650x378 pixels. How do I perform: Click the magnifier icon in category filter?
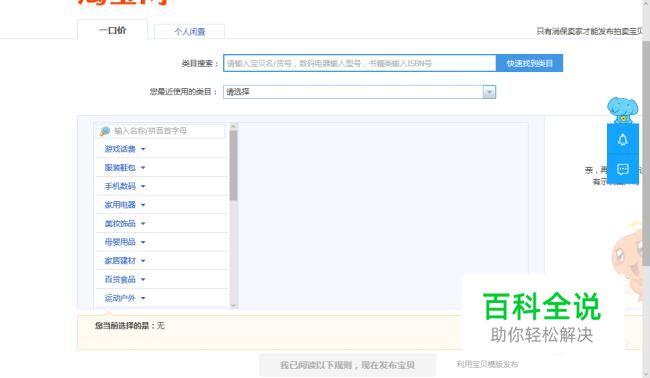[x=104, y=131]
